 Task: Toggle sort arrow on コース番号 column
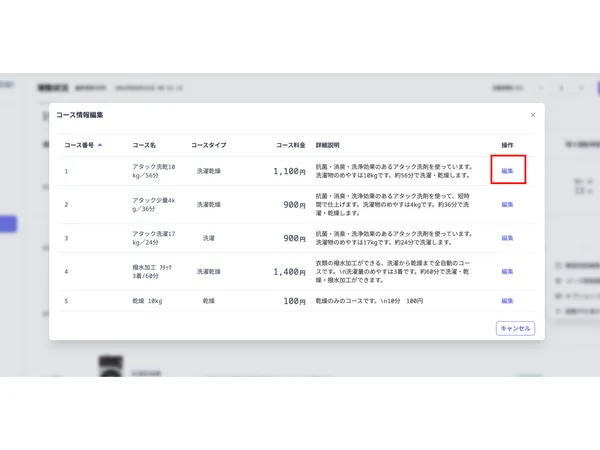tap(99, 145)
